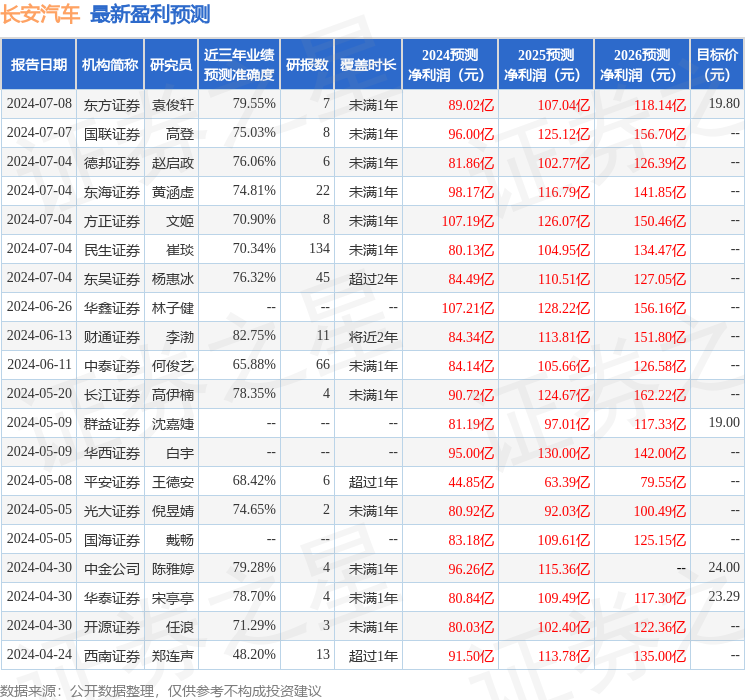
Task: Click the target price 24.00
Action: (x=724, y=567)
